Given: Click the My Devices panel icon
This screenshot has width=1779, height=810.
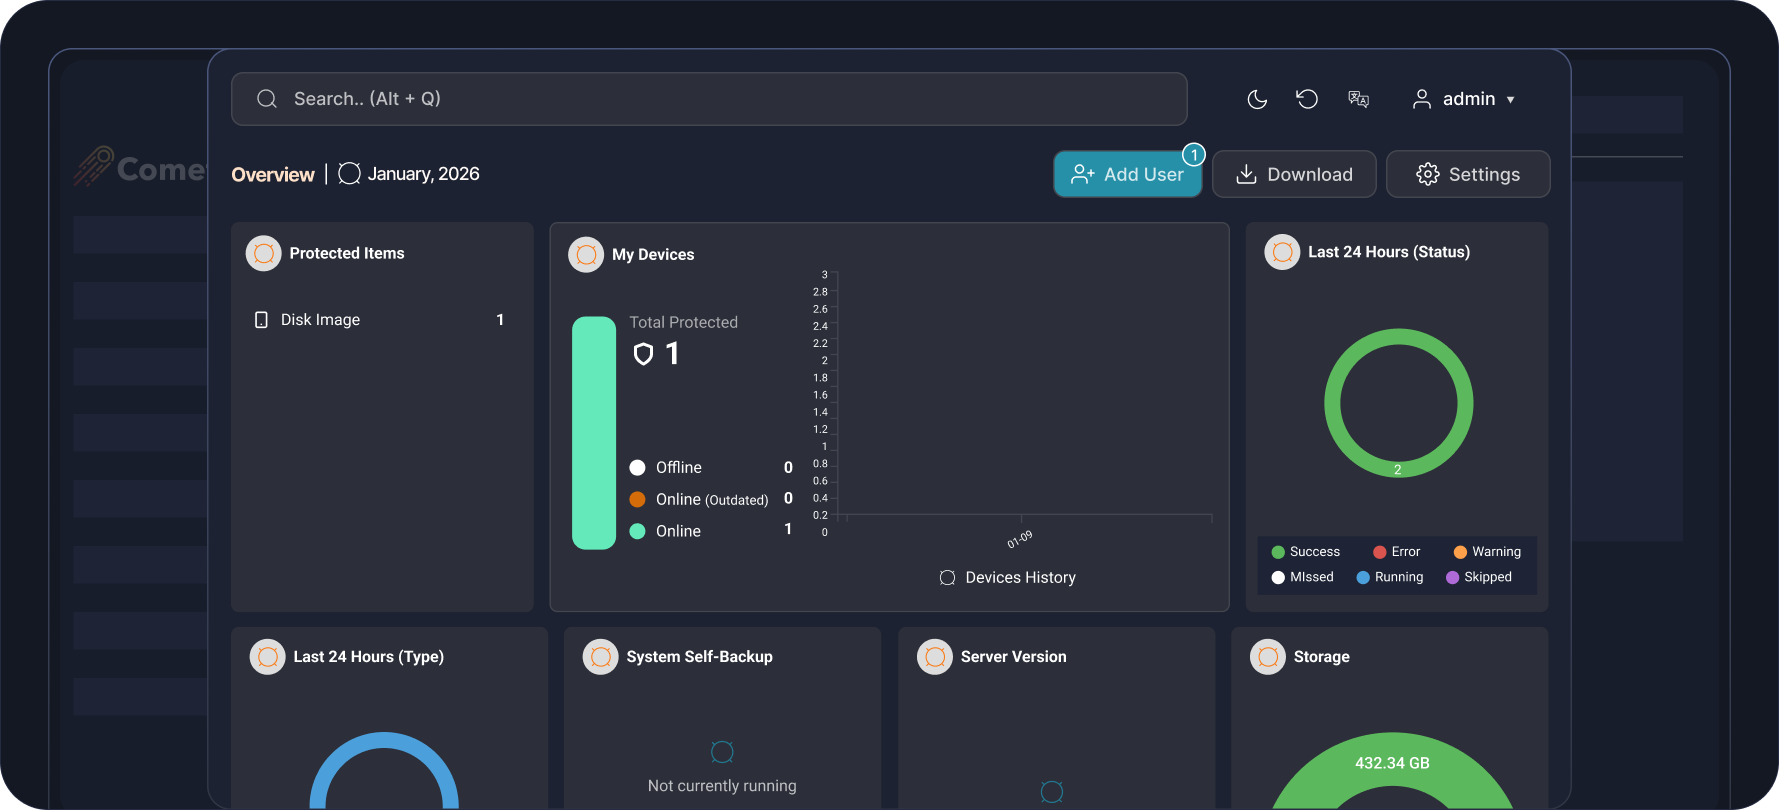Looking at the screenshot, I should [x=586, y=255].
